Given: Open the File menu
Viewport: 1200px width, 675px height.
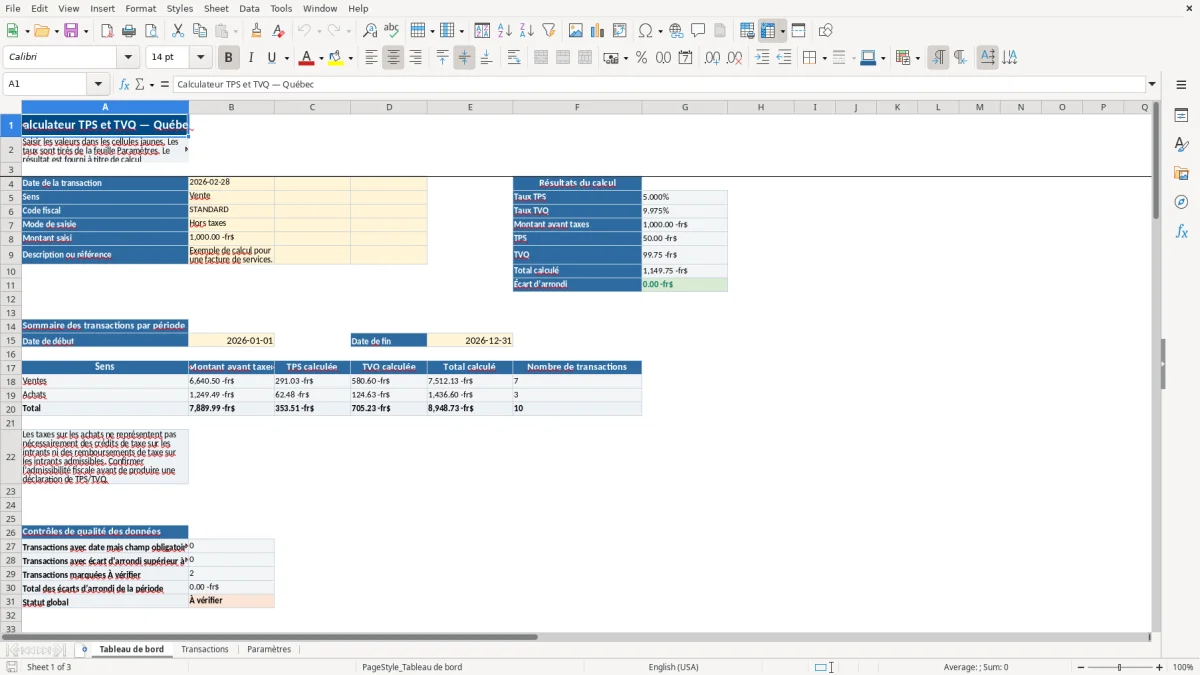Looking at the screenshot, I should coord(12,8).
